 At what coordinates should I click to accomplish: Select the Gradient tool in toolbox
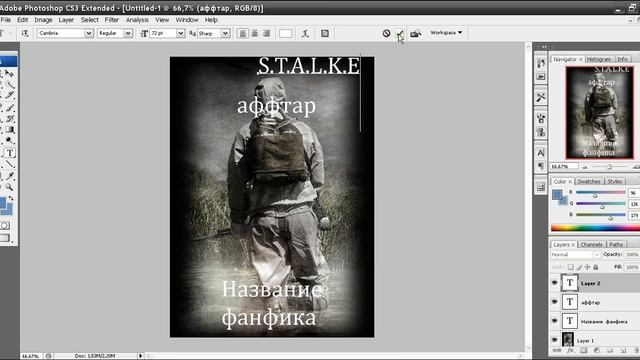tap(10, 129)
